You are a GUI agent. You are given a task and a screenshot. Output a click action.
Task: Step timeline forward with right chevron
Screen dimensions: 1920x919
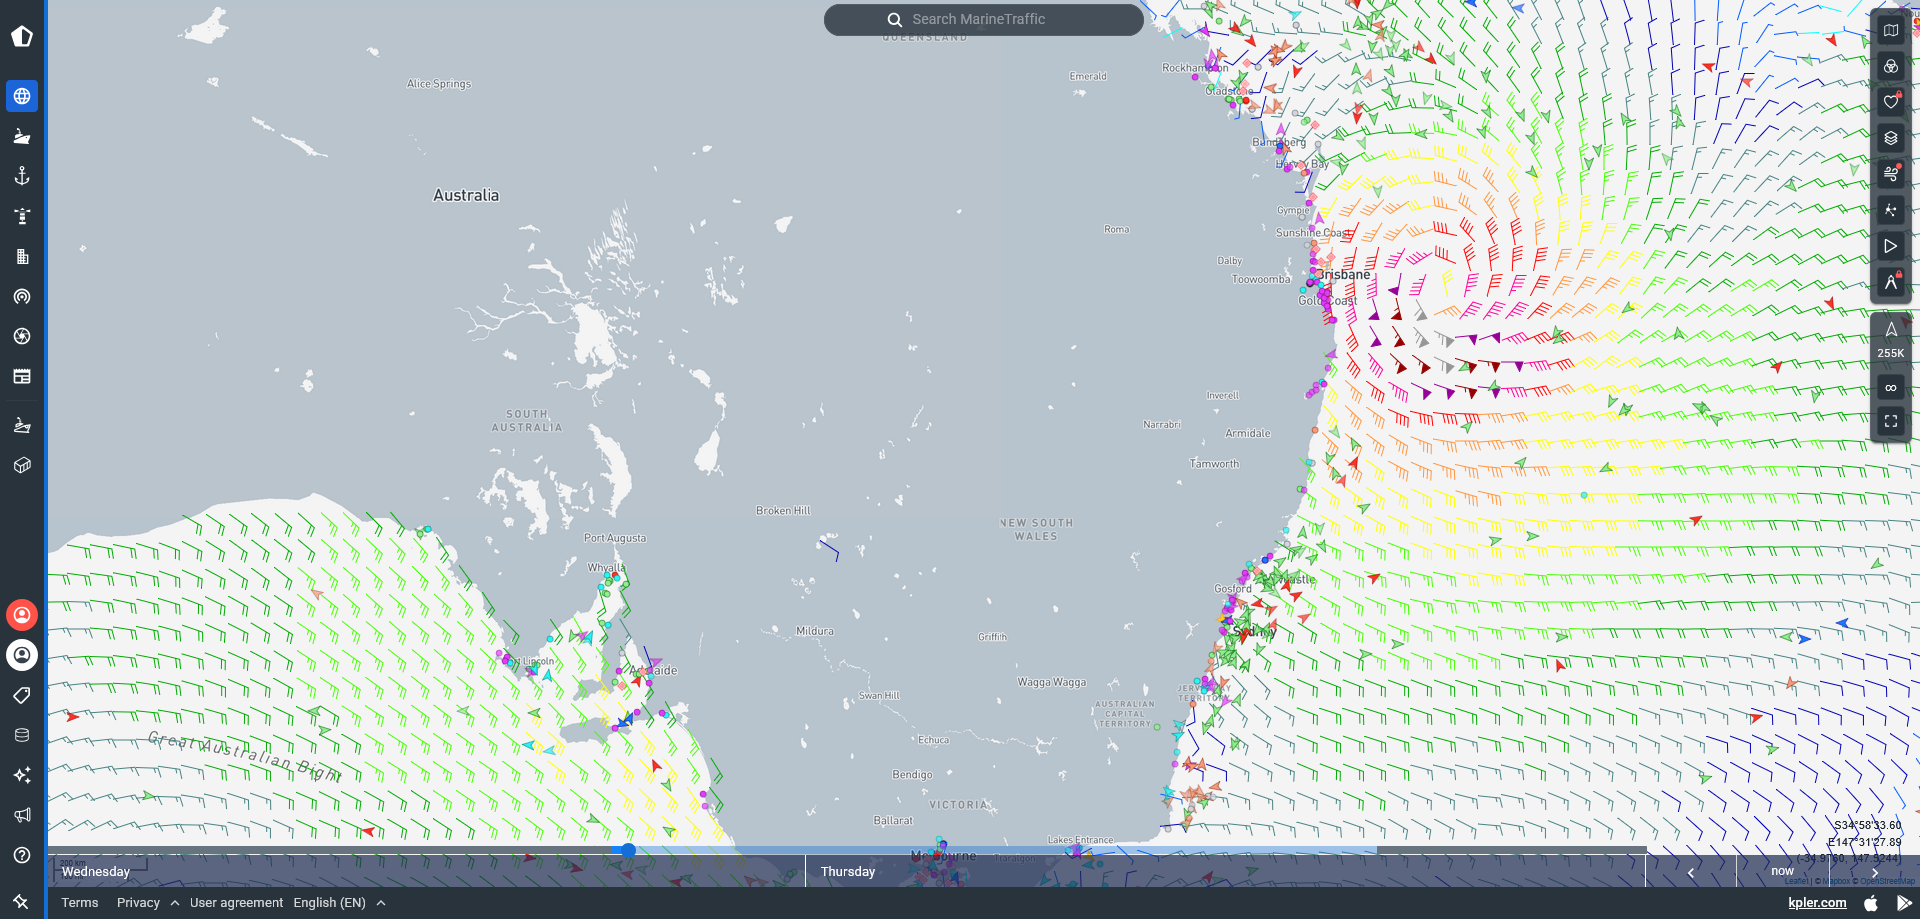click(1875, 872)
